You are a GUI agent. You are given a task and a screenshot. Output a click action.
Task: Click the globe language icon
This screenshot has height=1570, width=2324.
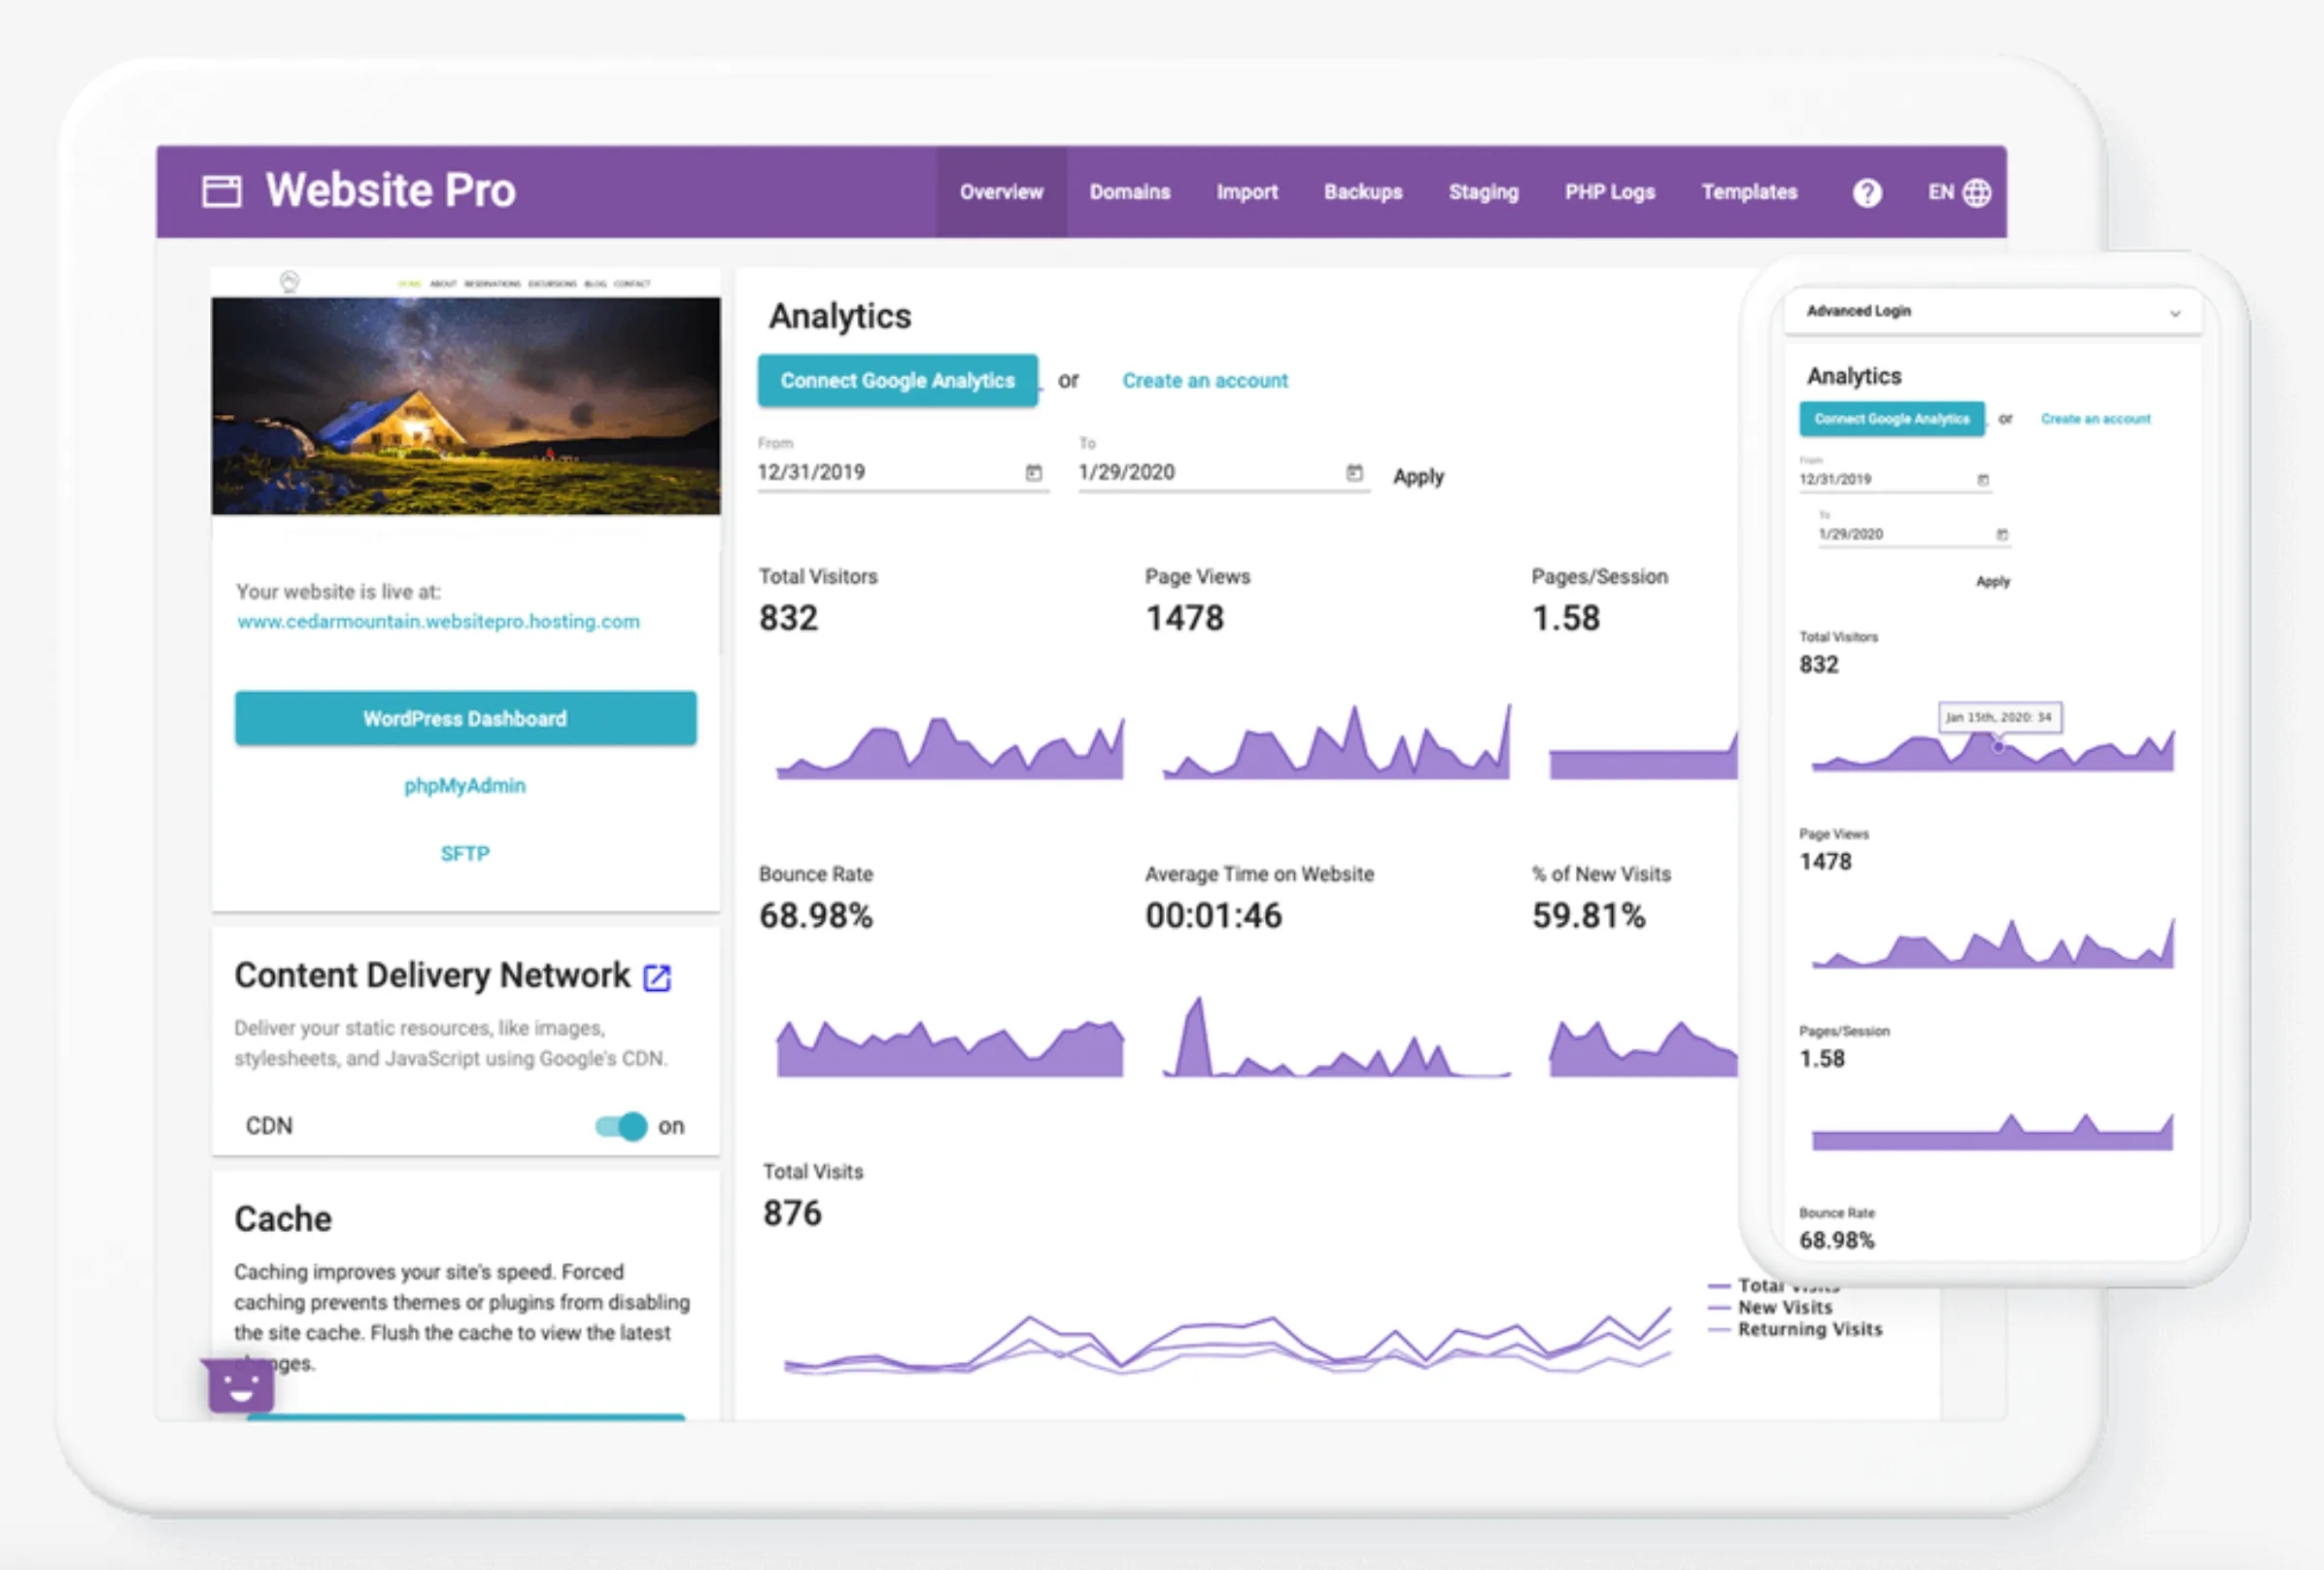pyautogui.click(x=1977, y=193)
